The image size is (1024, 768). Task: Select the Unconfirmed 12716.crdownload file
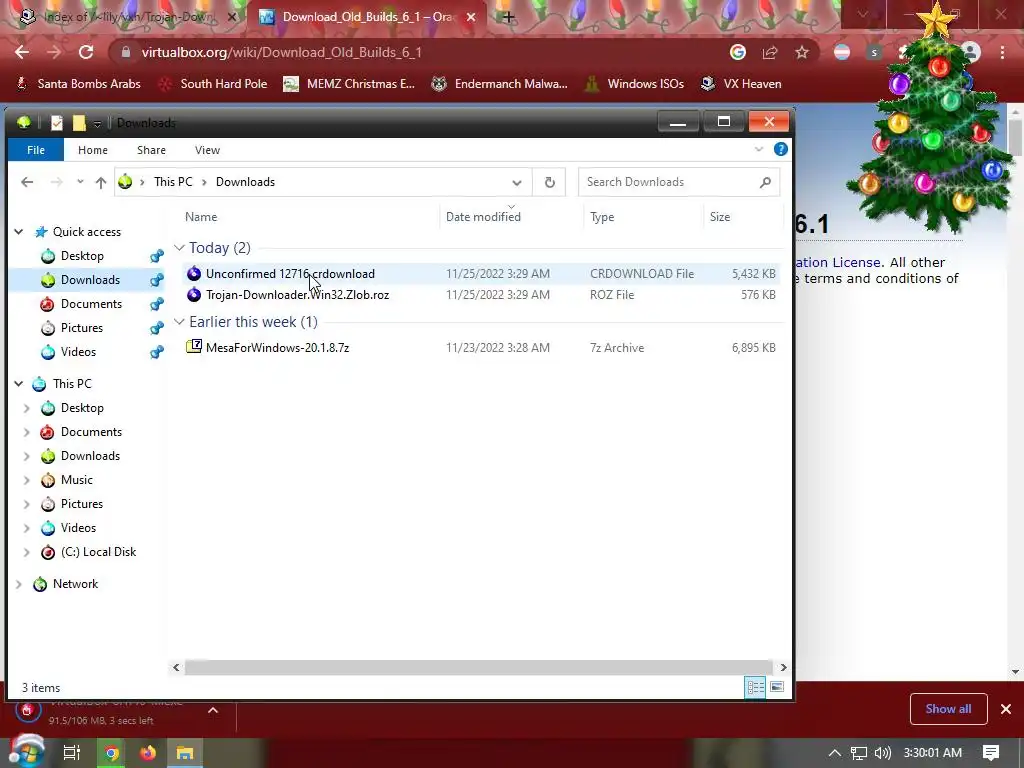click(480, 274)
